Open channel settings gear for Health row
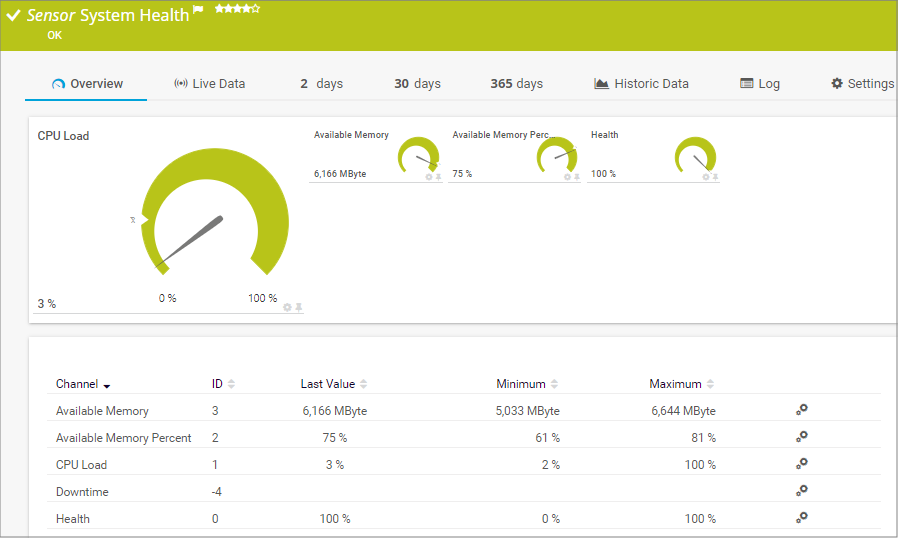 pyautogui.click(x=801, y=517)
